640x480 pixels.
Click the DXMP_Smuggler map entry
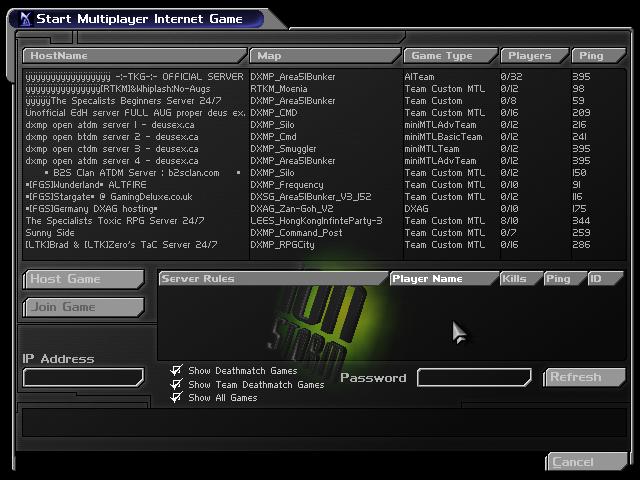[x=283, y=149]
